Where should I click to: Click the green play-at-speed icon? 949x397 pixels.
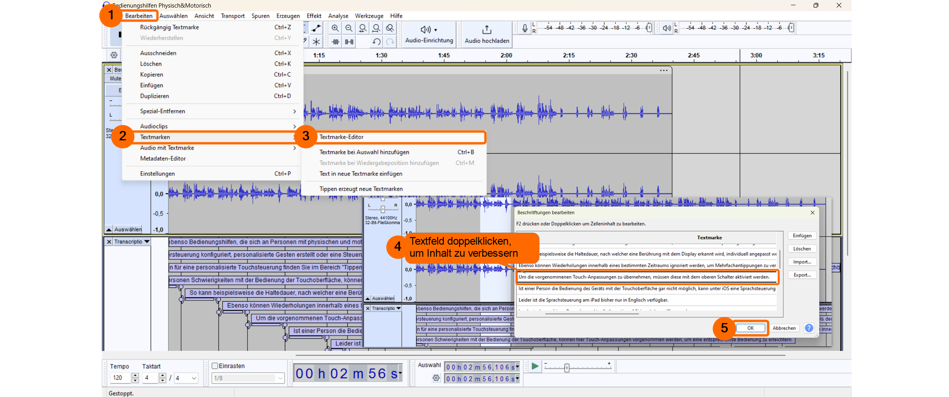point(534,366)
